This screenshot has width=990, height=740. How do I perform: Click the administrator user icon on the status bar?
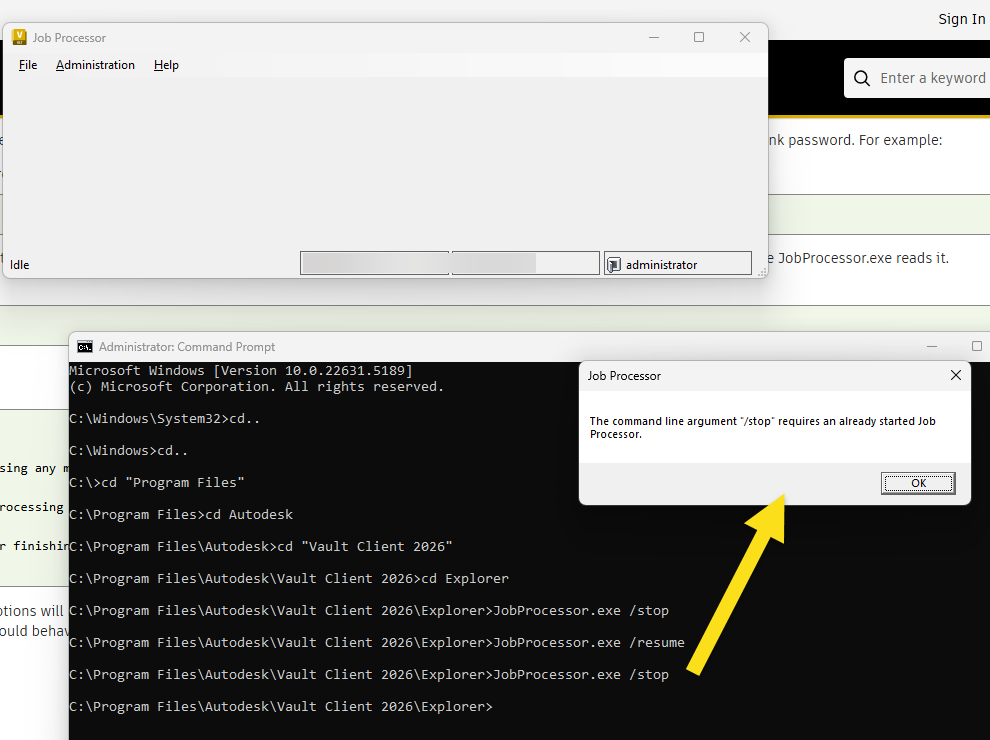click(613, 263)
